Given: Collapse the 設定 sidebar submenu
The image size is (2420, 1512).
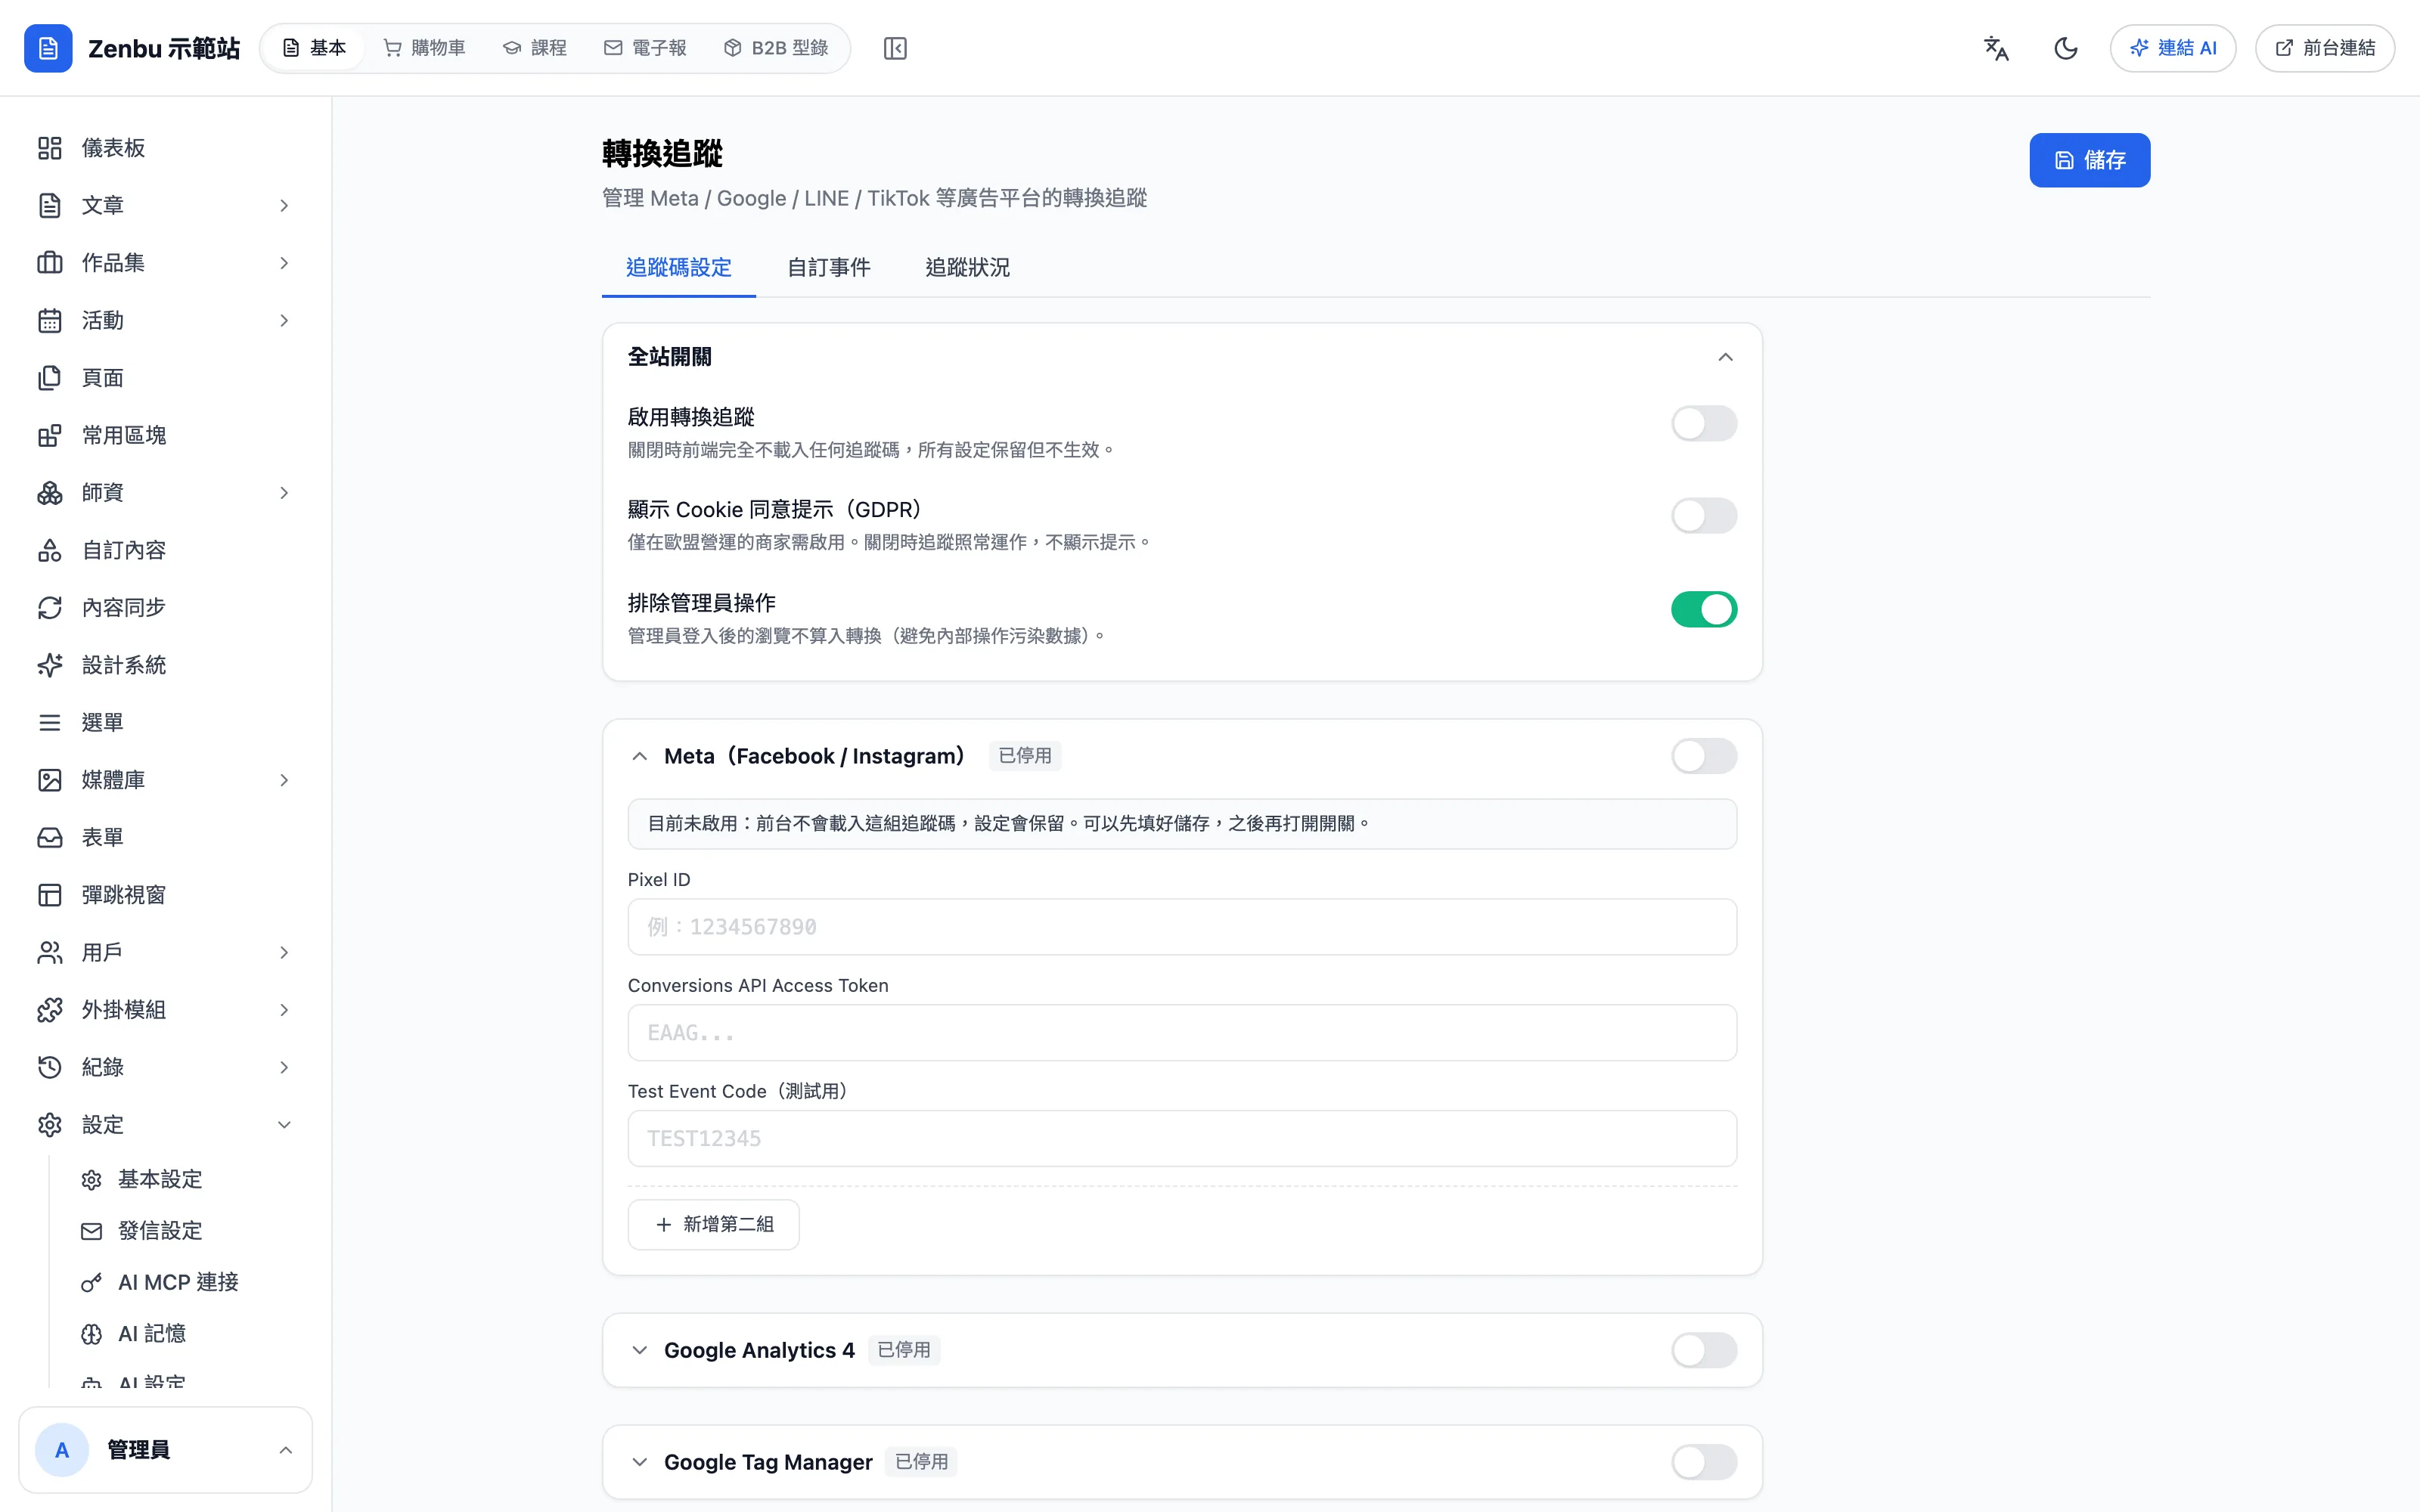Looking at the screenshot, I should click(284, 1125).
